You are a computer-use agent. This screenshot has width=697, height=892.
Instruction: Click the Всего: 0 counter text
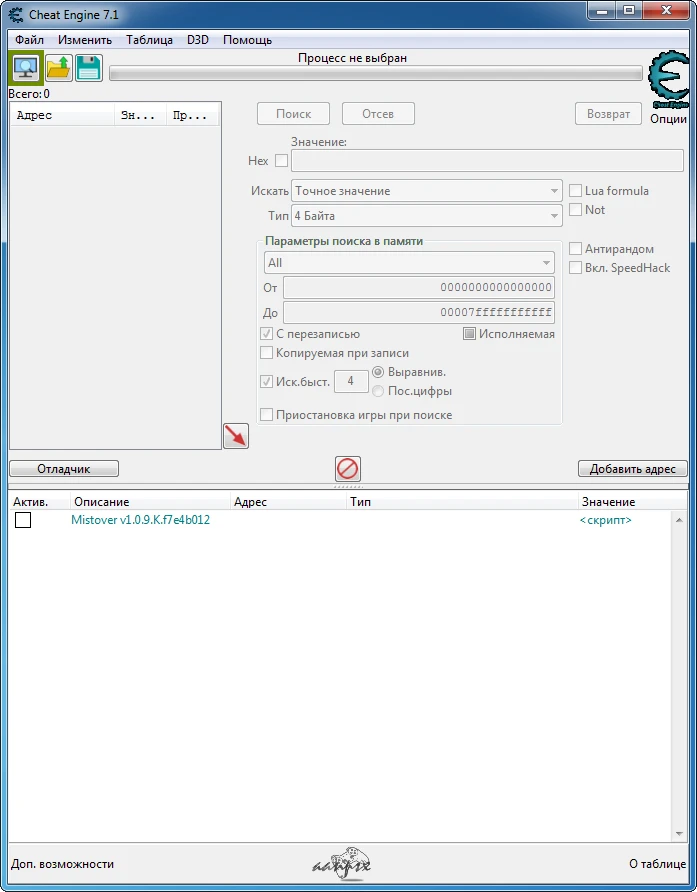pos(29,94)
